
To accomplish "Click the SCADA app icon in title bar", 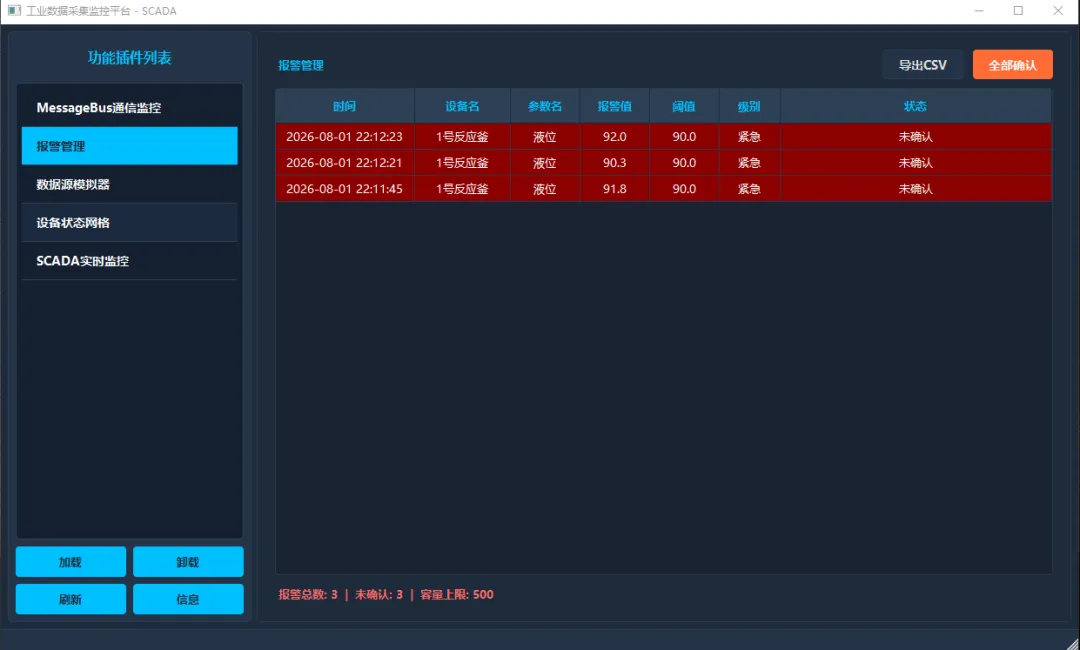I will click(14, 10).
